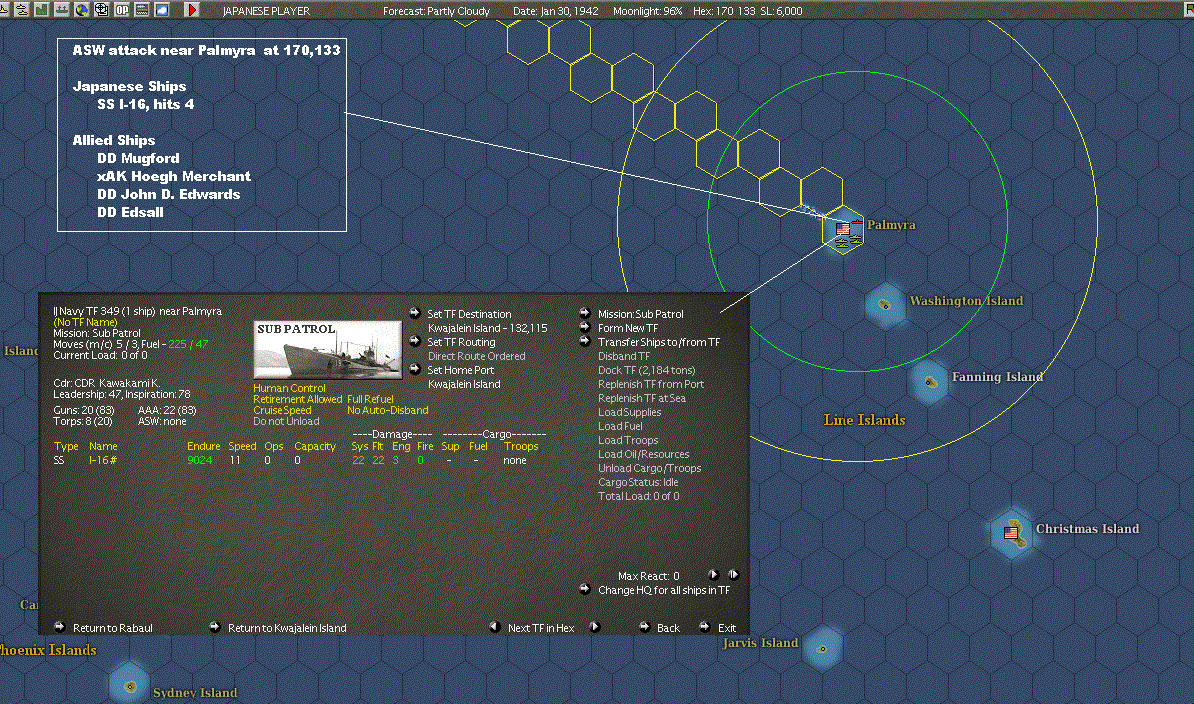Screen dimensions: 1194x704
Task: Click the Dock TF (2,184 tons) option
Action: tap(646, 370)
